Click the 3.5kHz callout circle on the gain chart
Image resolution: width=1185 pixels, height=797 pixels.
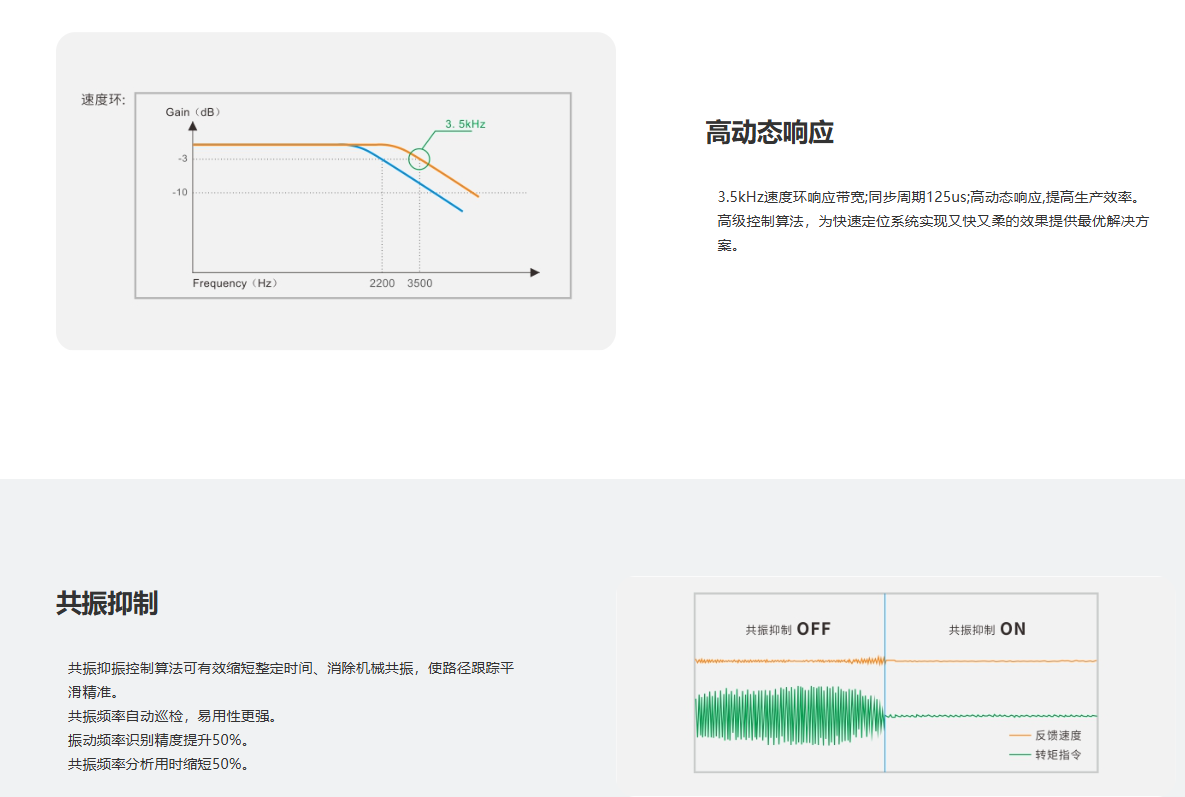(x=417, y=158)
